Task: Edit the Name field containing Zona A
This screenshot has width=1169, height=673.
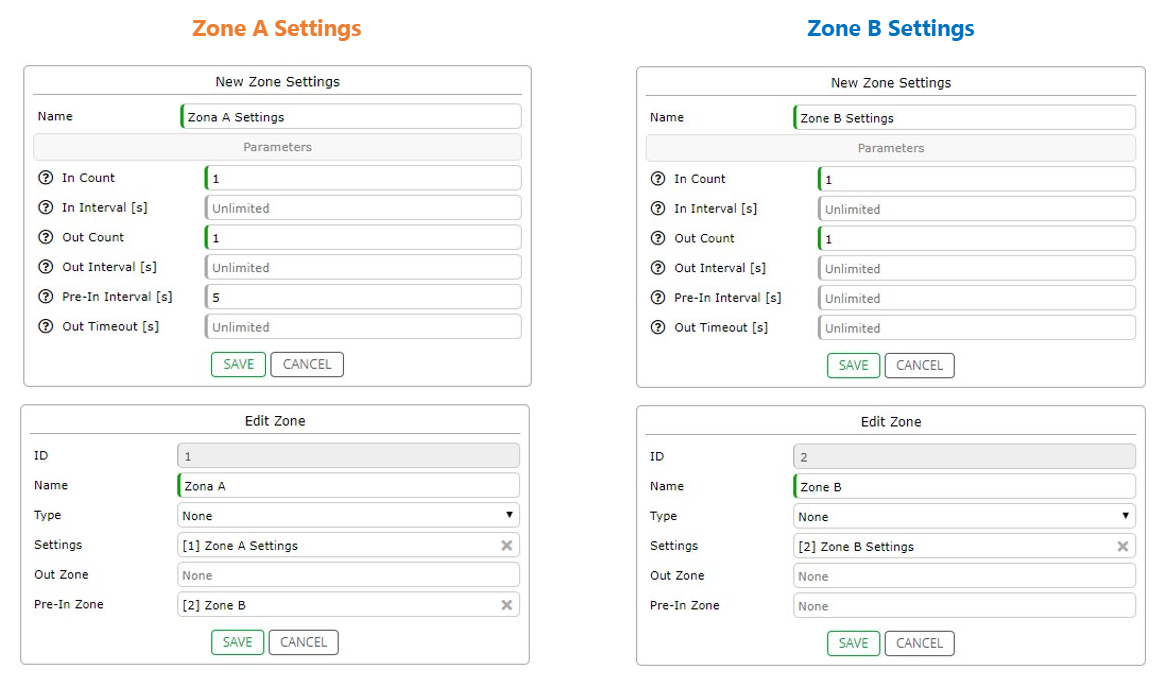Action: (348, 485)
